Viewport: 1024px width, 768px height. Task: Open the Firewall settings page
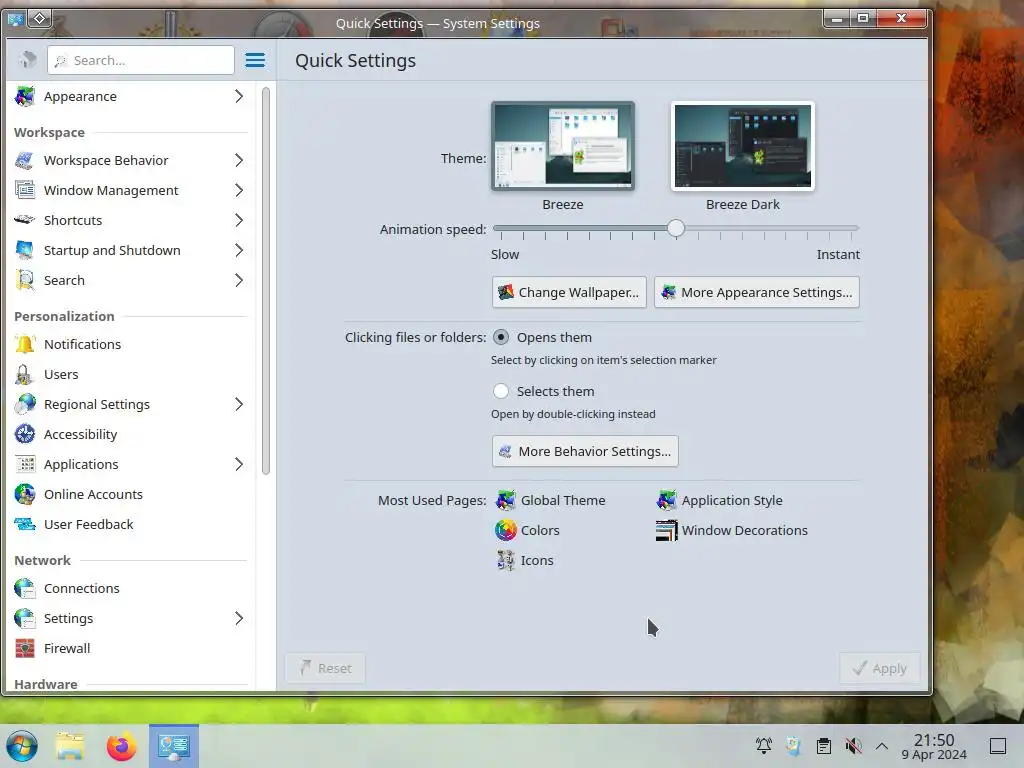click(x=131, y=648)
